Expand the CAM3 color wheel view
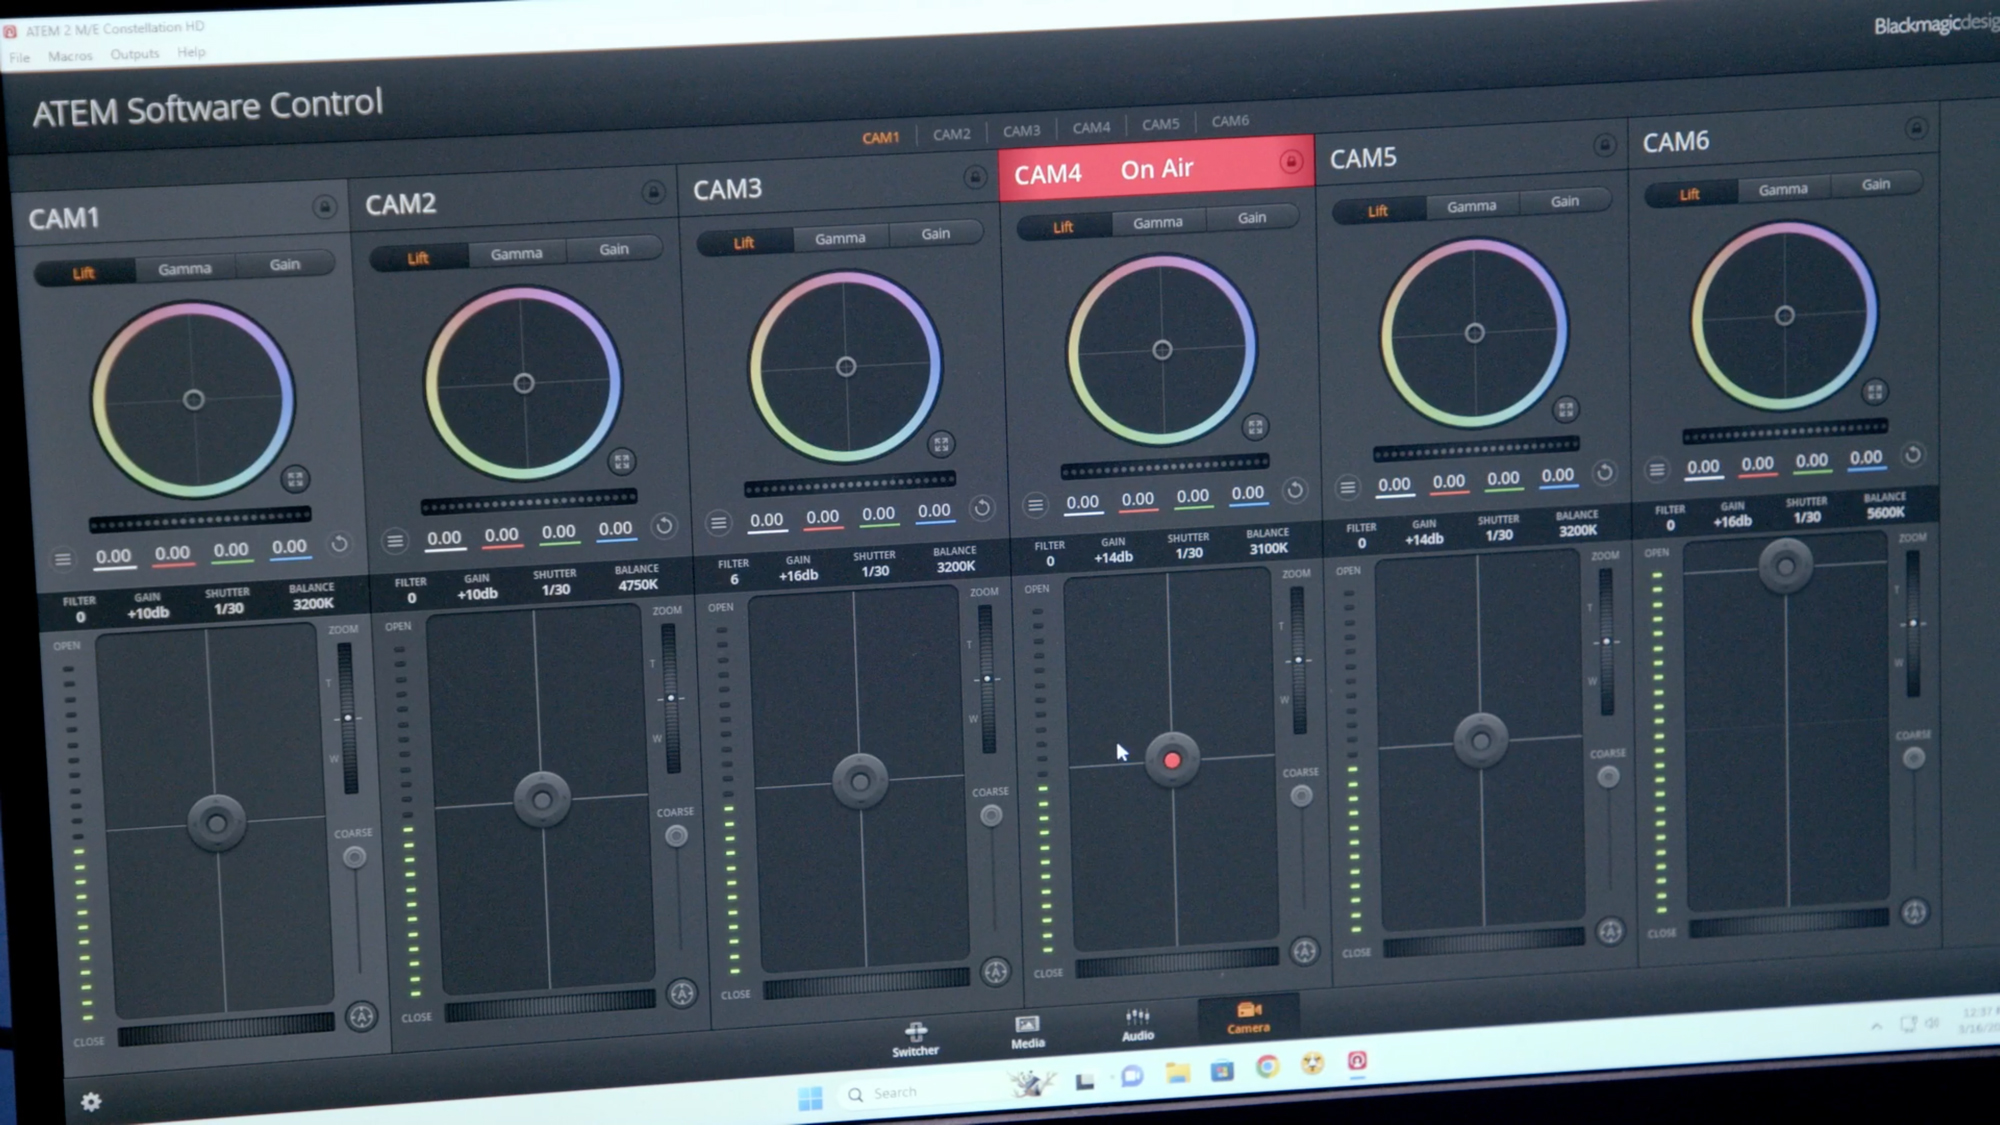The height and width of the screenshot is (1125, 2000). coord(941,443)
